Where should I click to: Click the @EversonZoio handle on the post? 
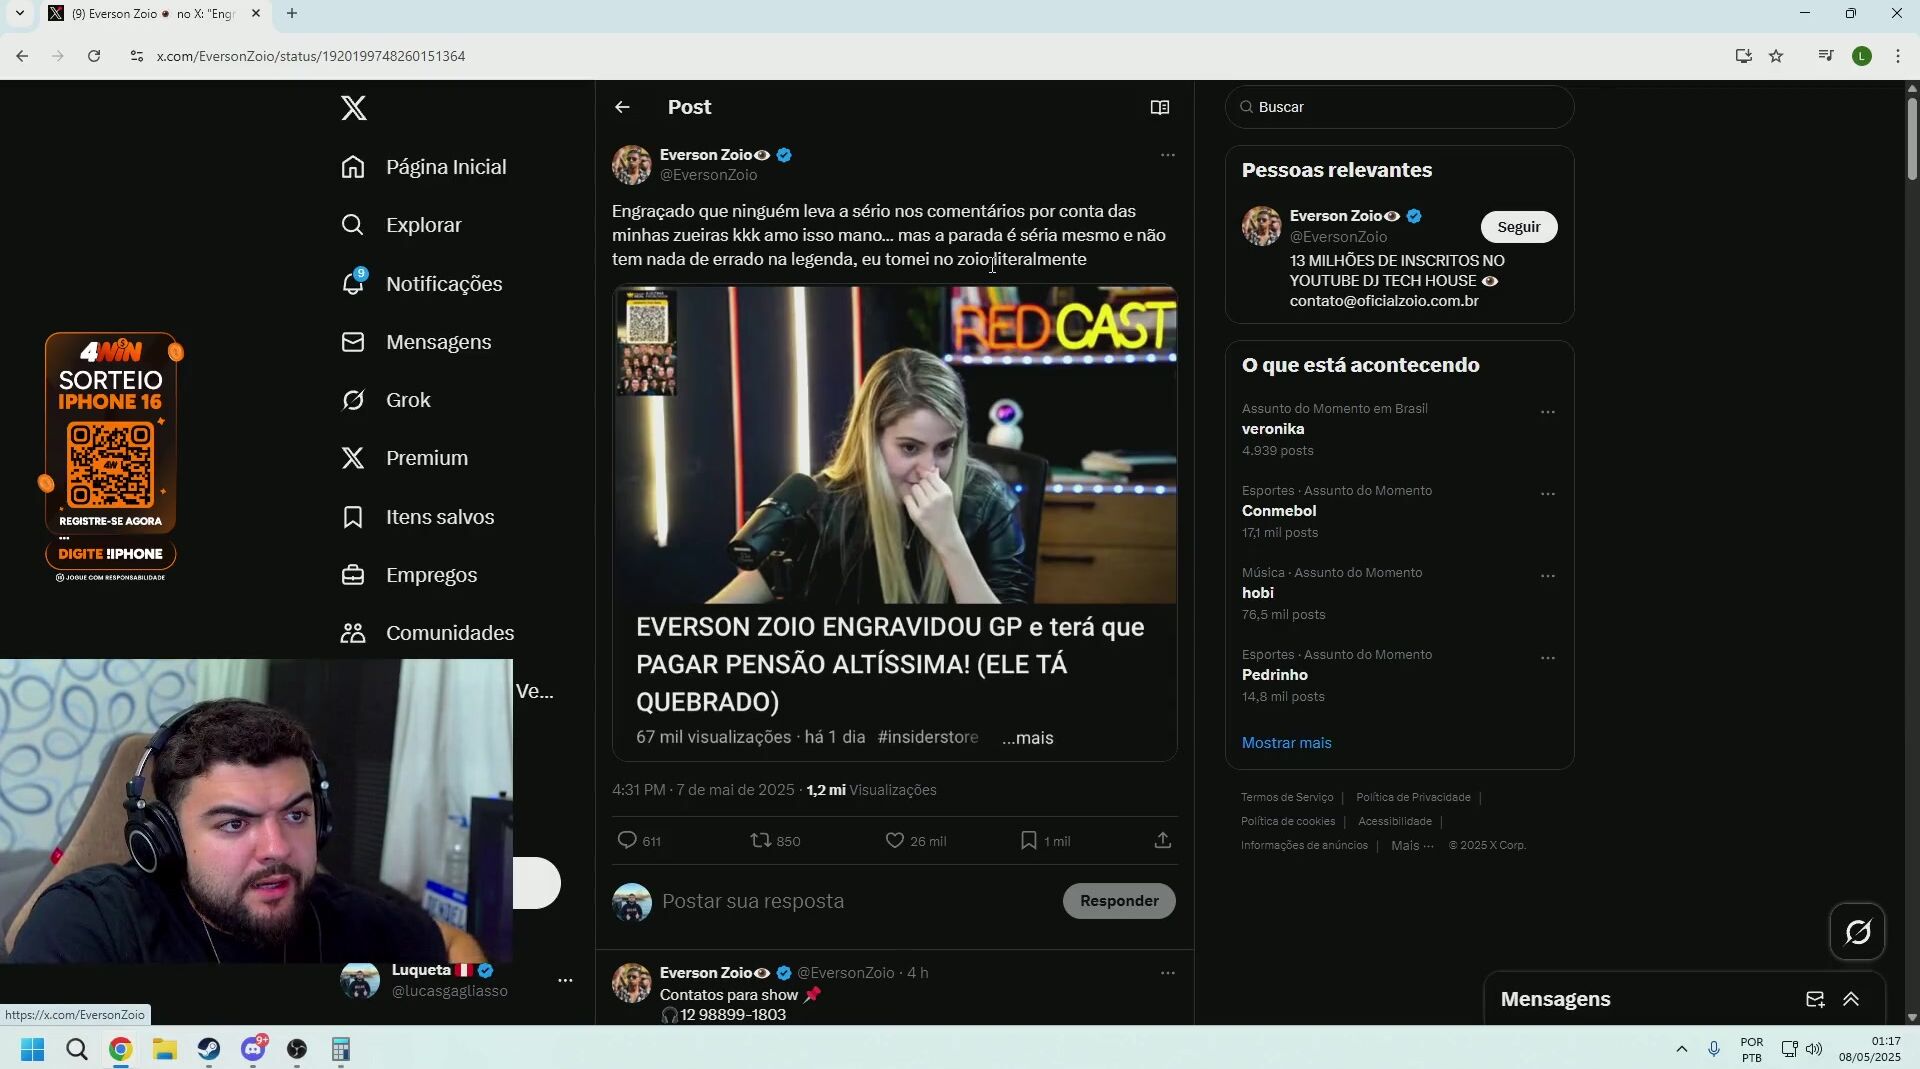click(708, 175)
